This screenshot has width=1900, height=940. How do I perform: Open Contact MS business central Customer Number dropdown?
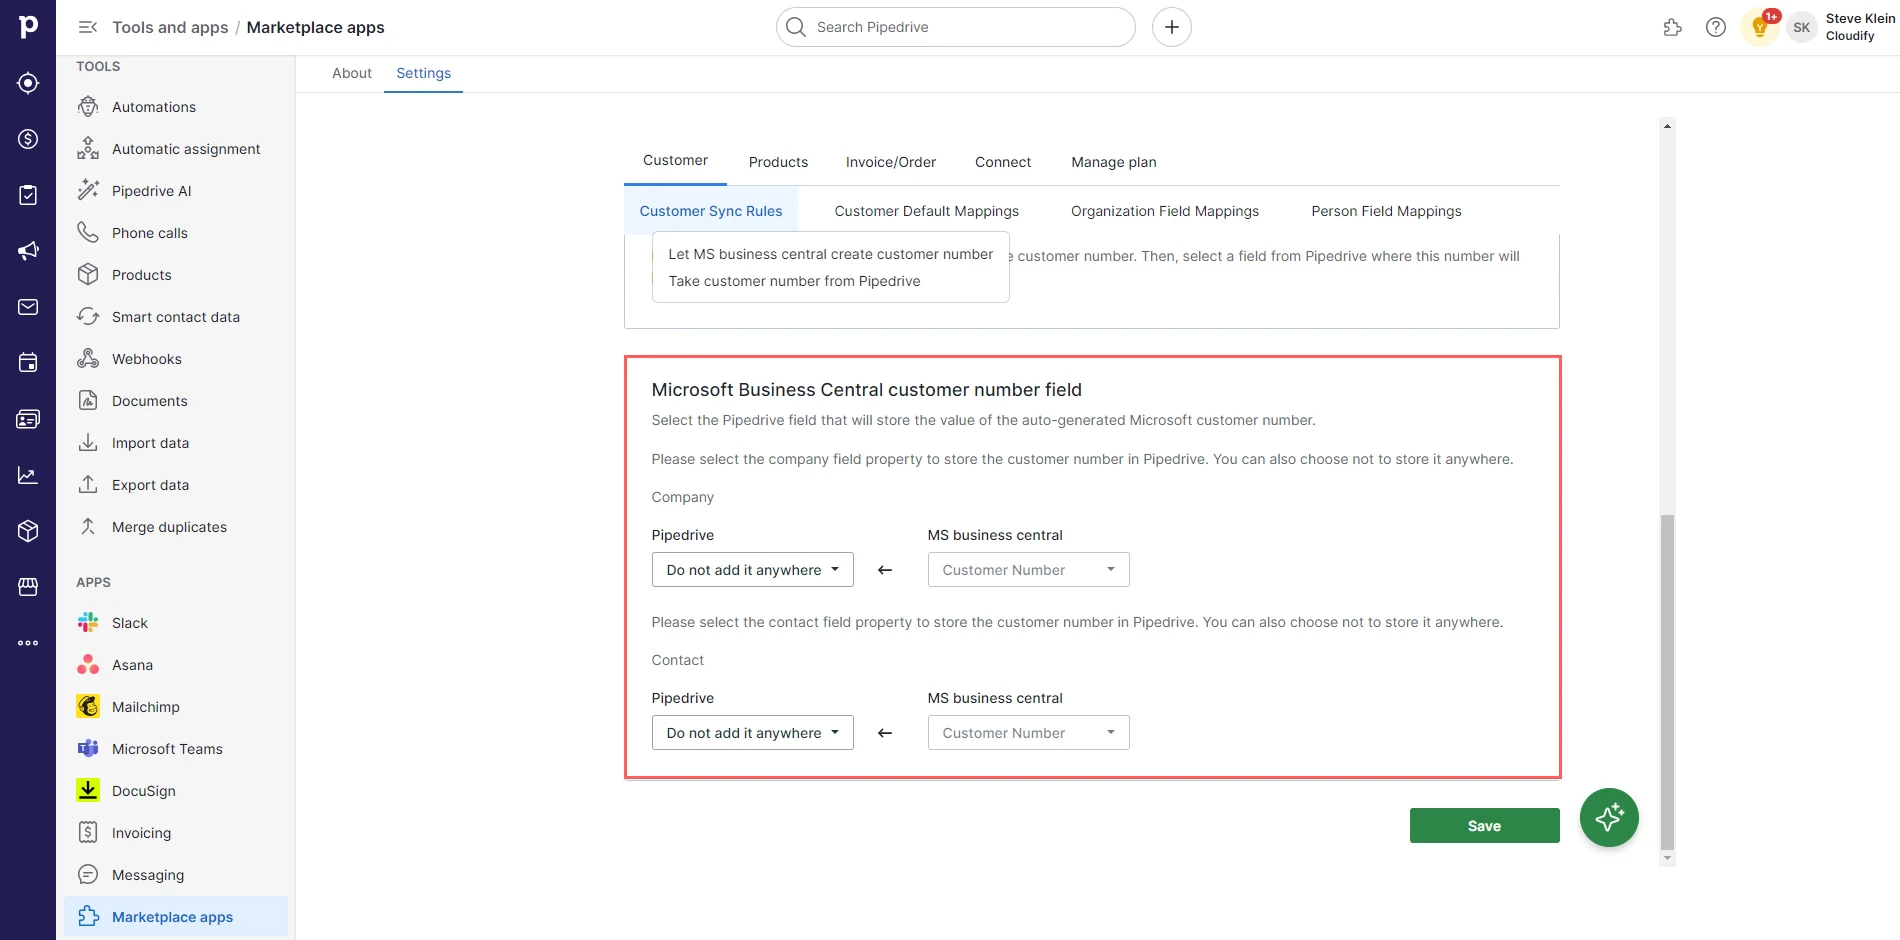click(x=1029, y=733)
